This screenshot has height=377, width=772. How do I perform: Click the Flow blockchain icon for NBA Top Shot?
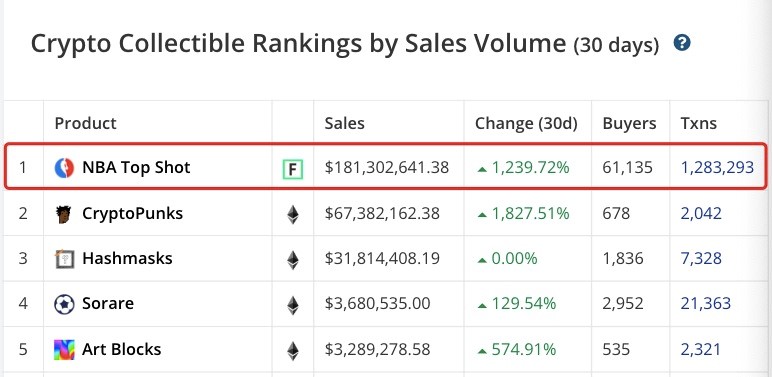tap(292, 170)
